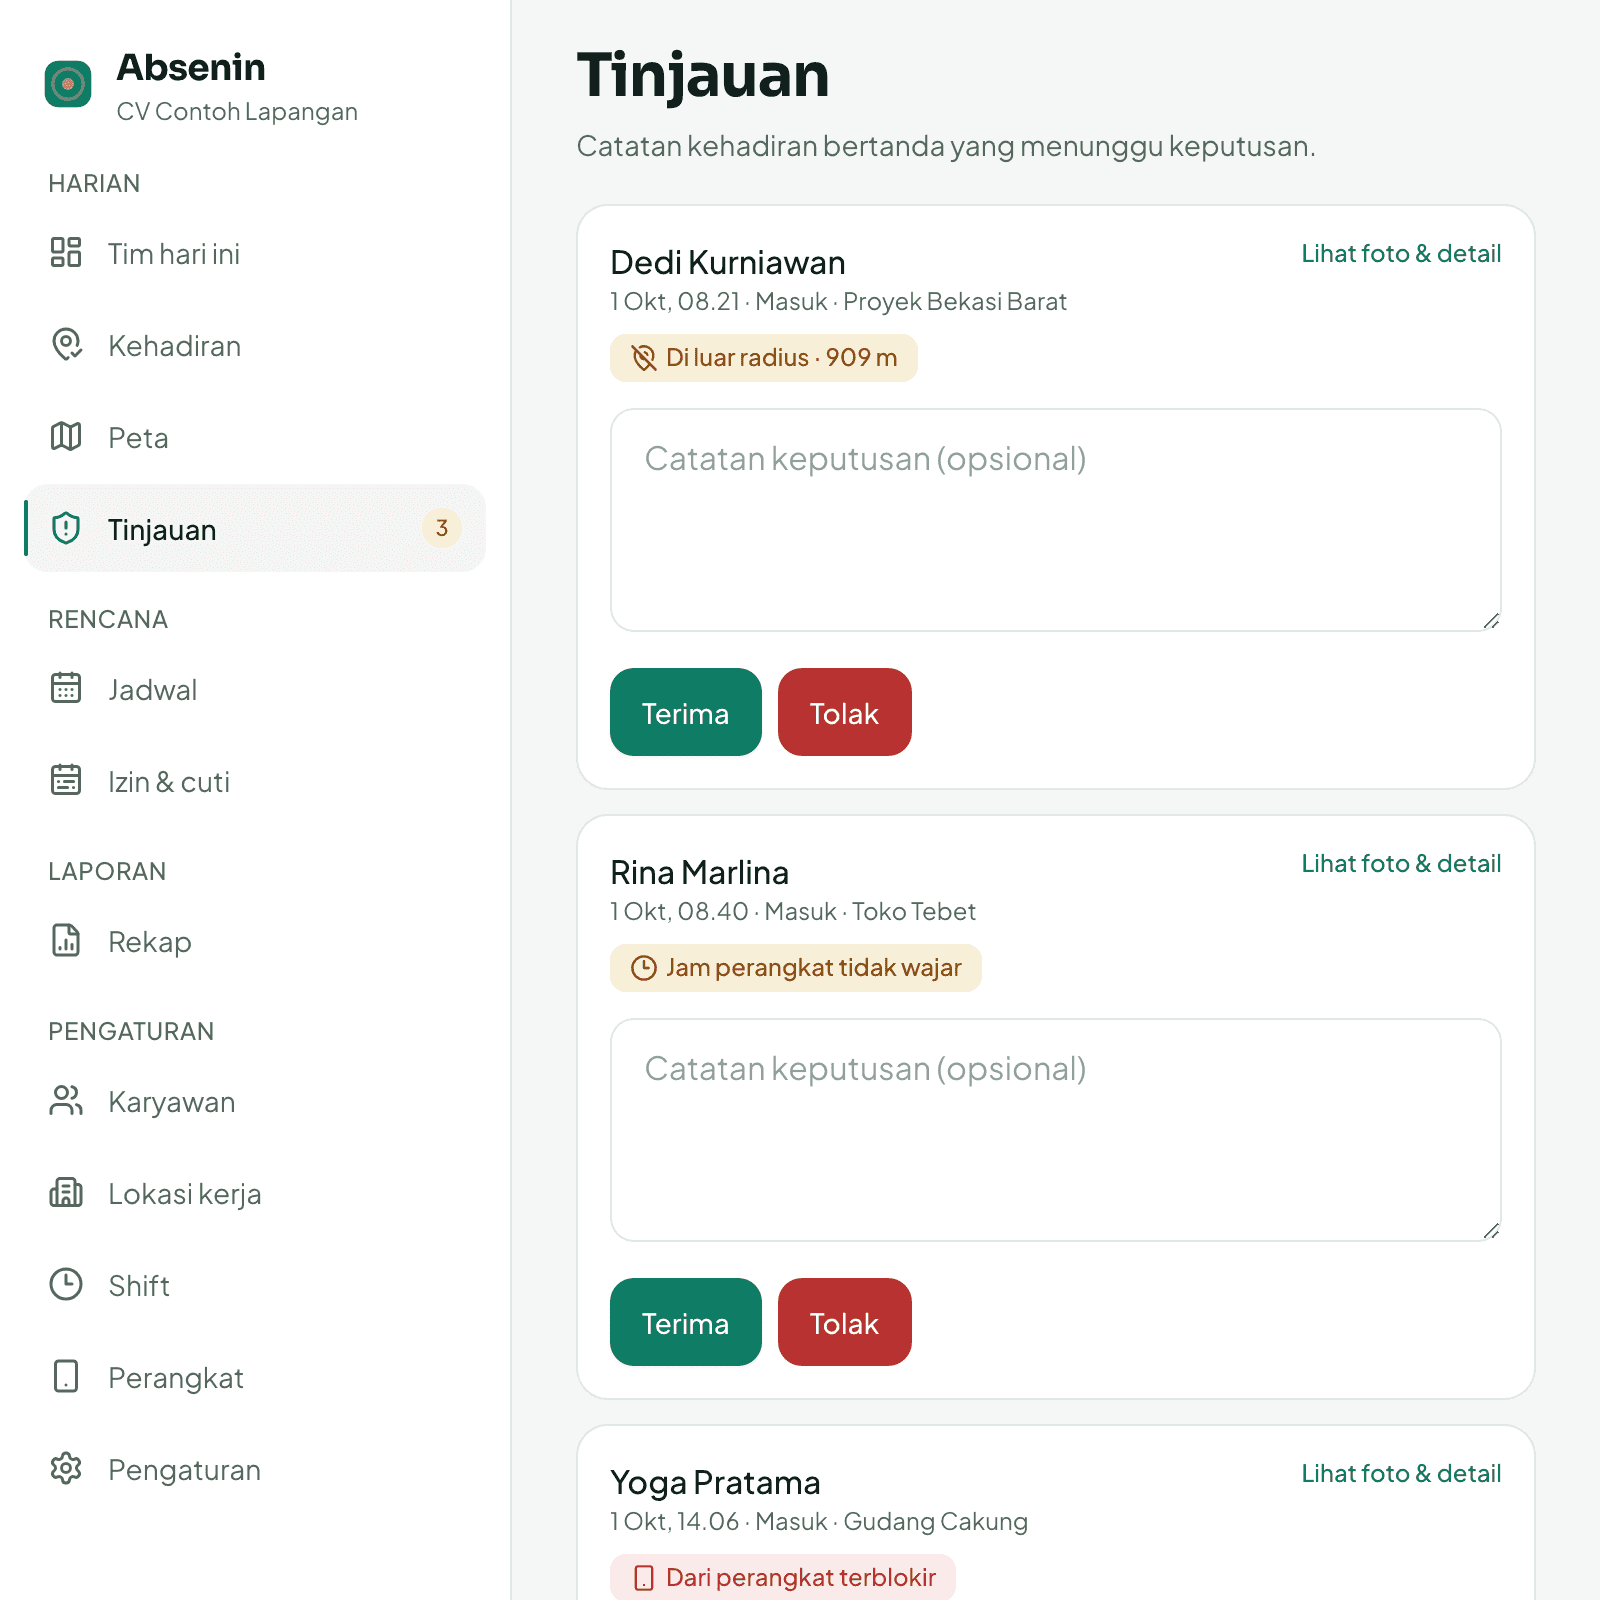The height and width of the screenshot is (1600, 1600).
Task: Open the Kehadiran menu item
Action: (255, 346)
